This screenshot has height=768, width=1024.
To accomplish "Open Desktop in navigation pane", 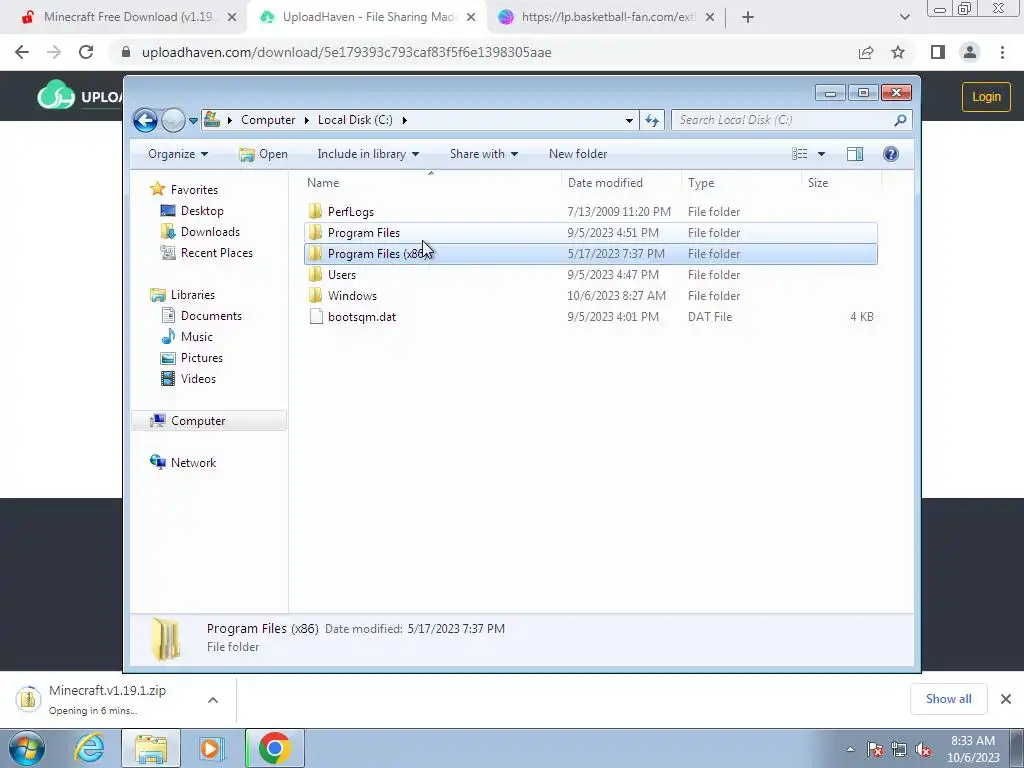I will (x=202, y=211).
